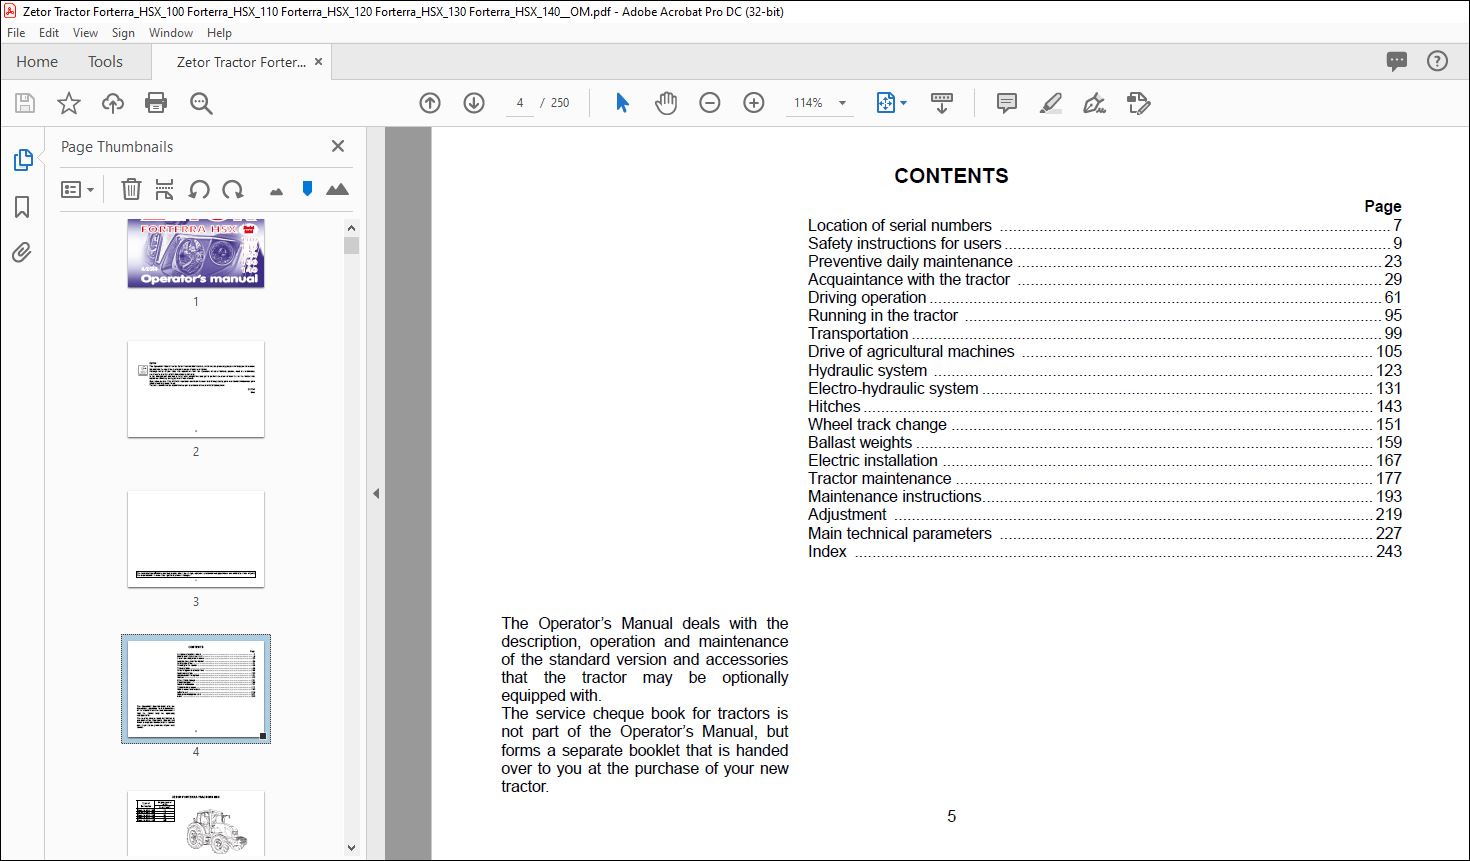
Task: Click the Save file icon
Action: [25, 103]
